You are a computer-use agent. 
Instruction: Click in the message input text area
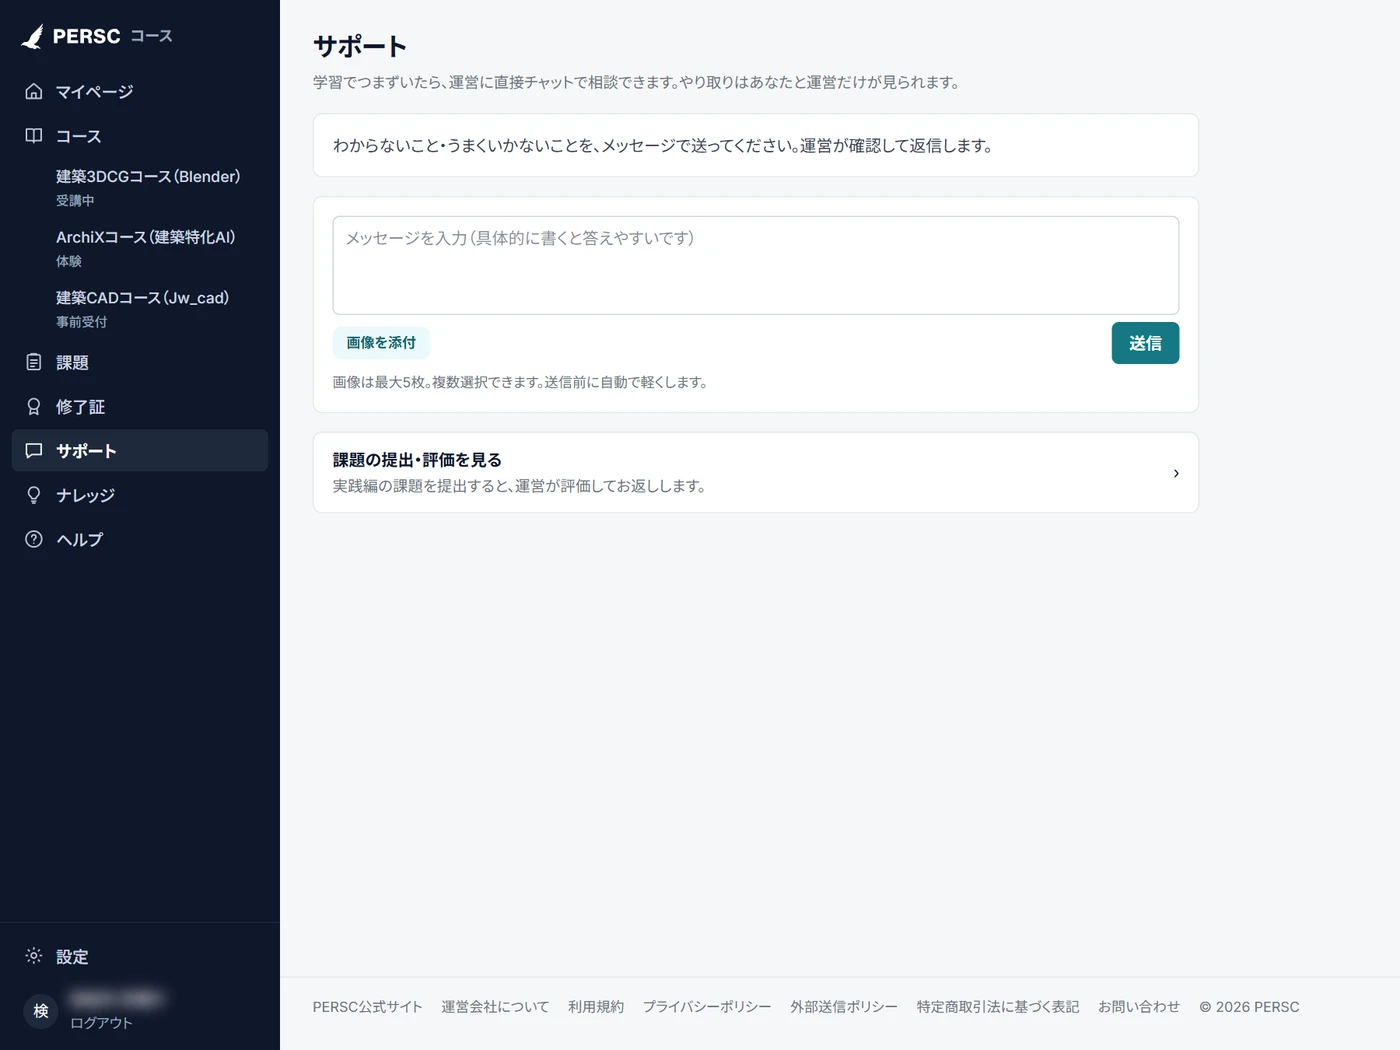coord(755,265)
